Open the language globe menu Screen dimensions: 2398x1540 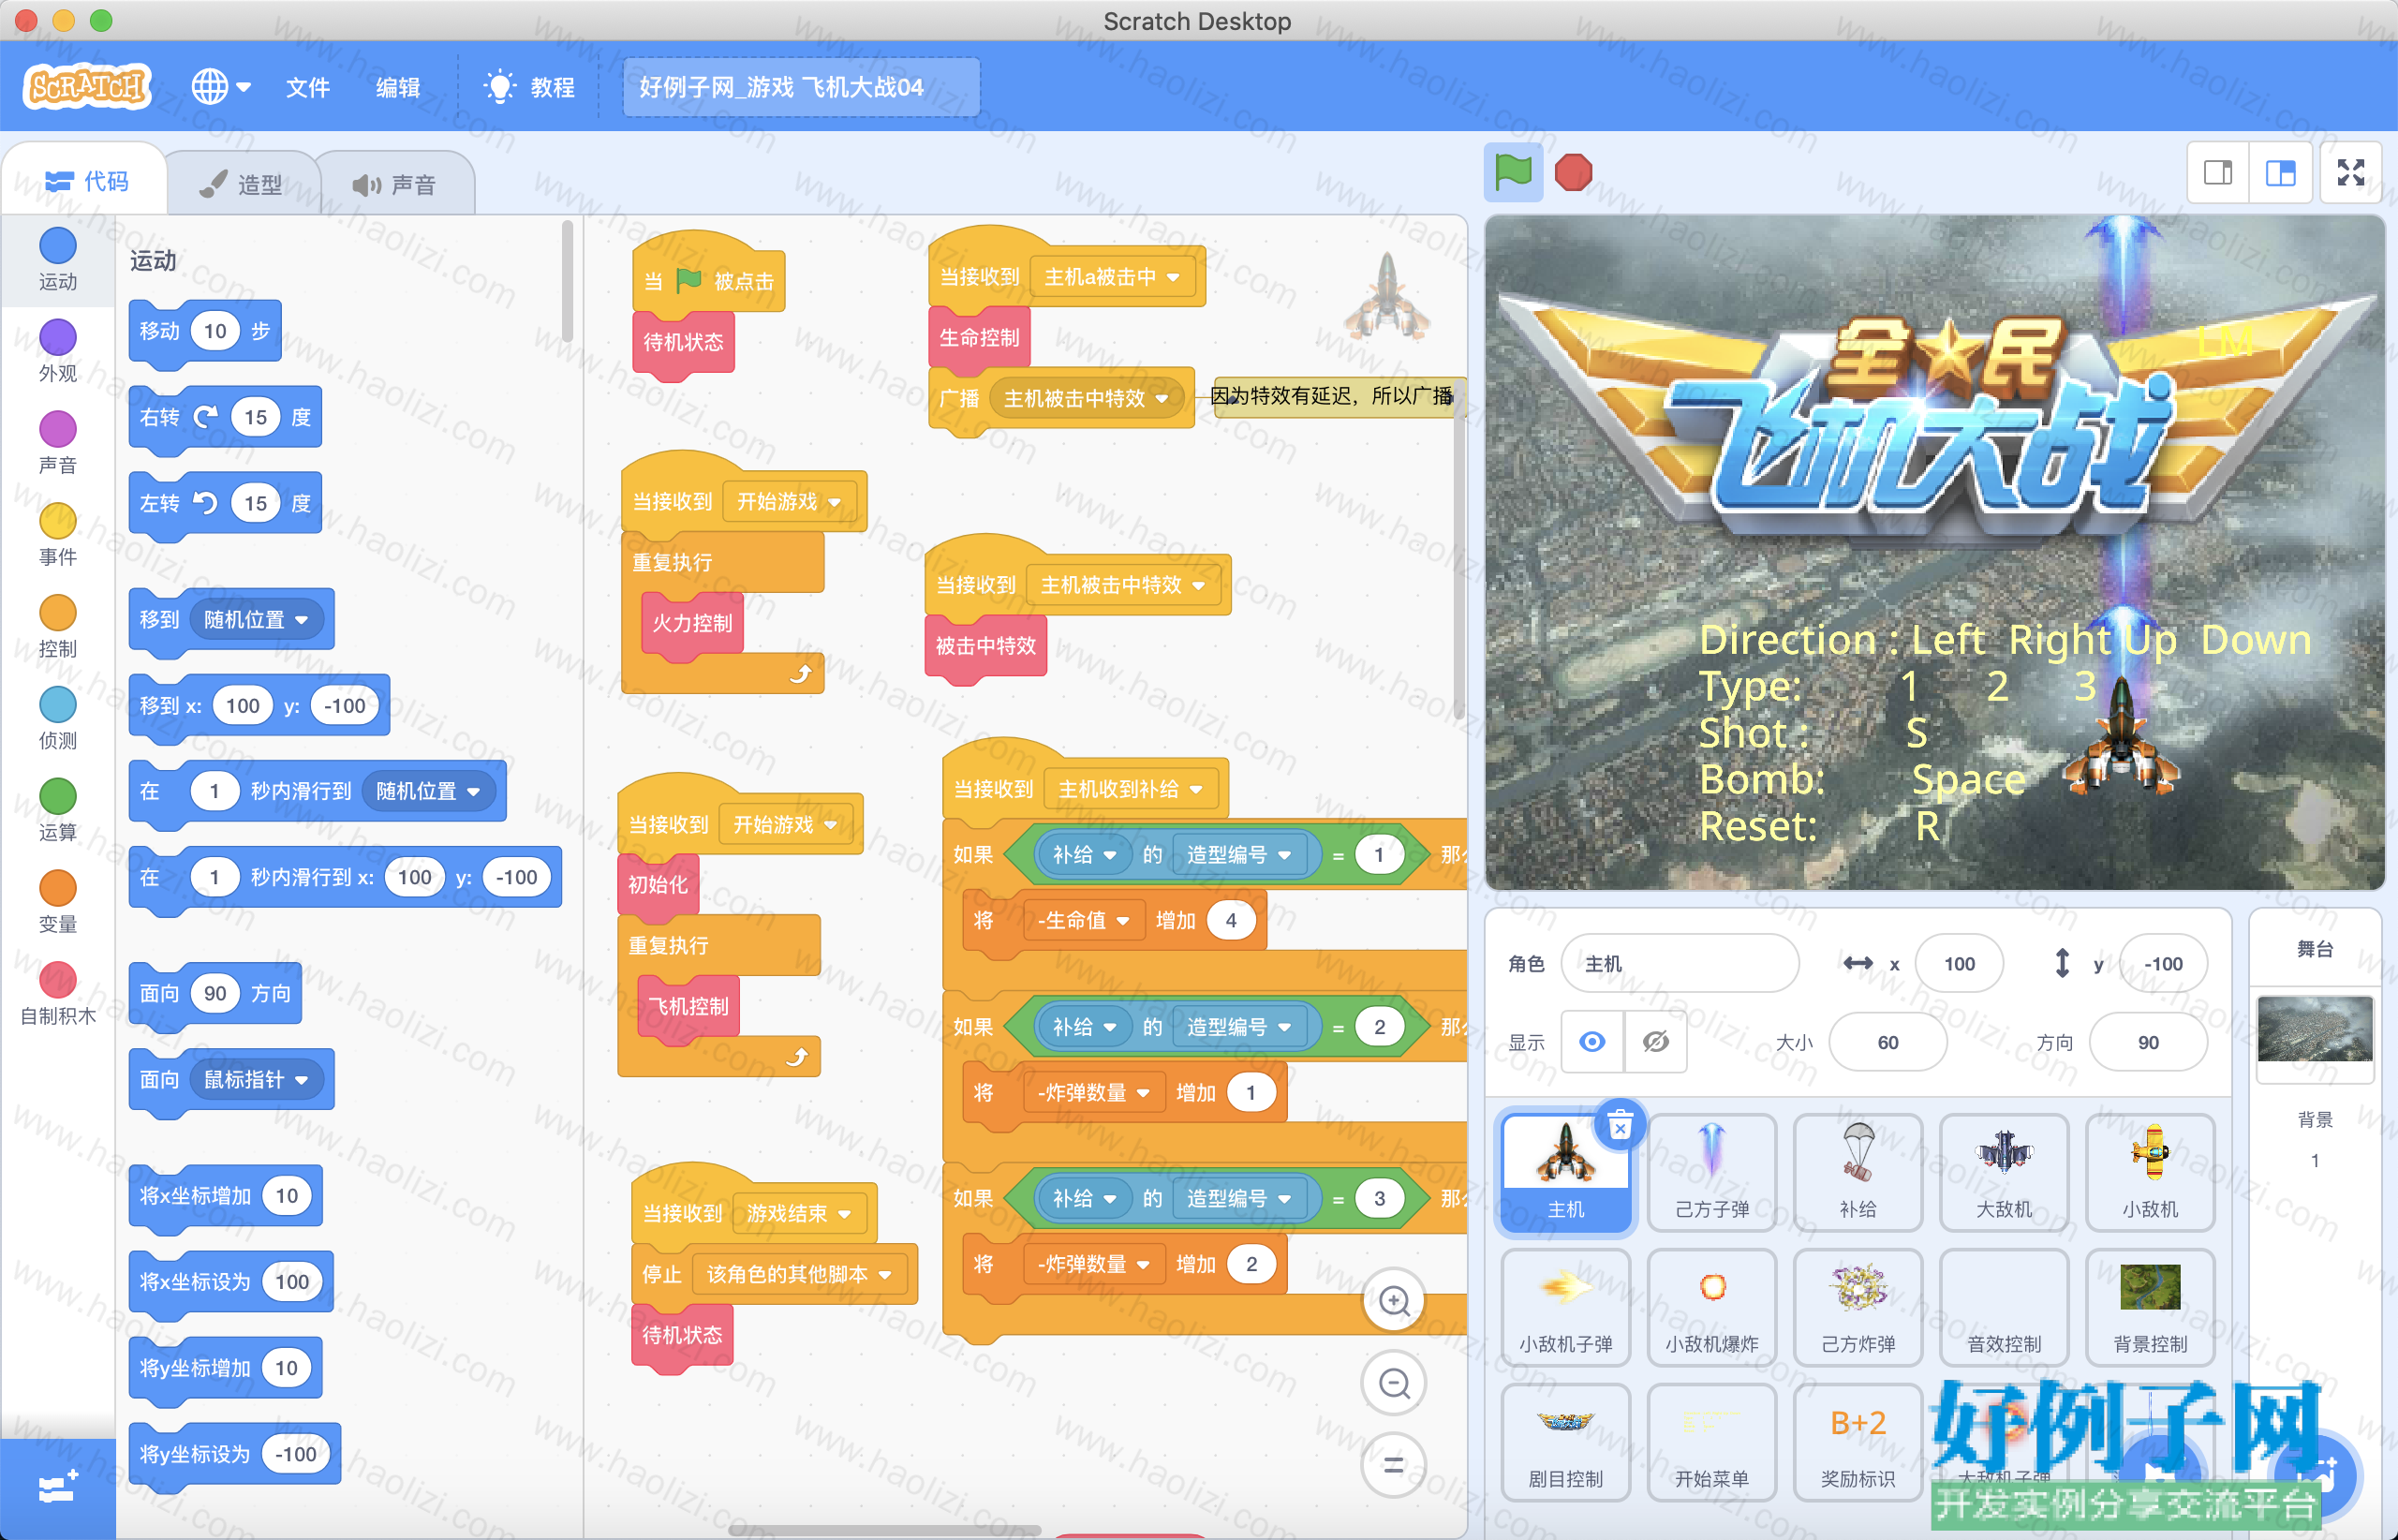tap(220, 87)
